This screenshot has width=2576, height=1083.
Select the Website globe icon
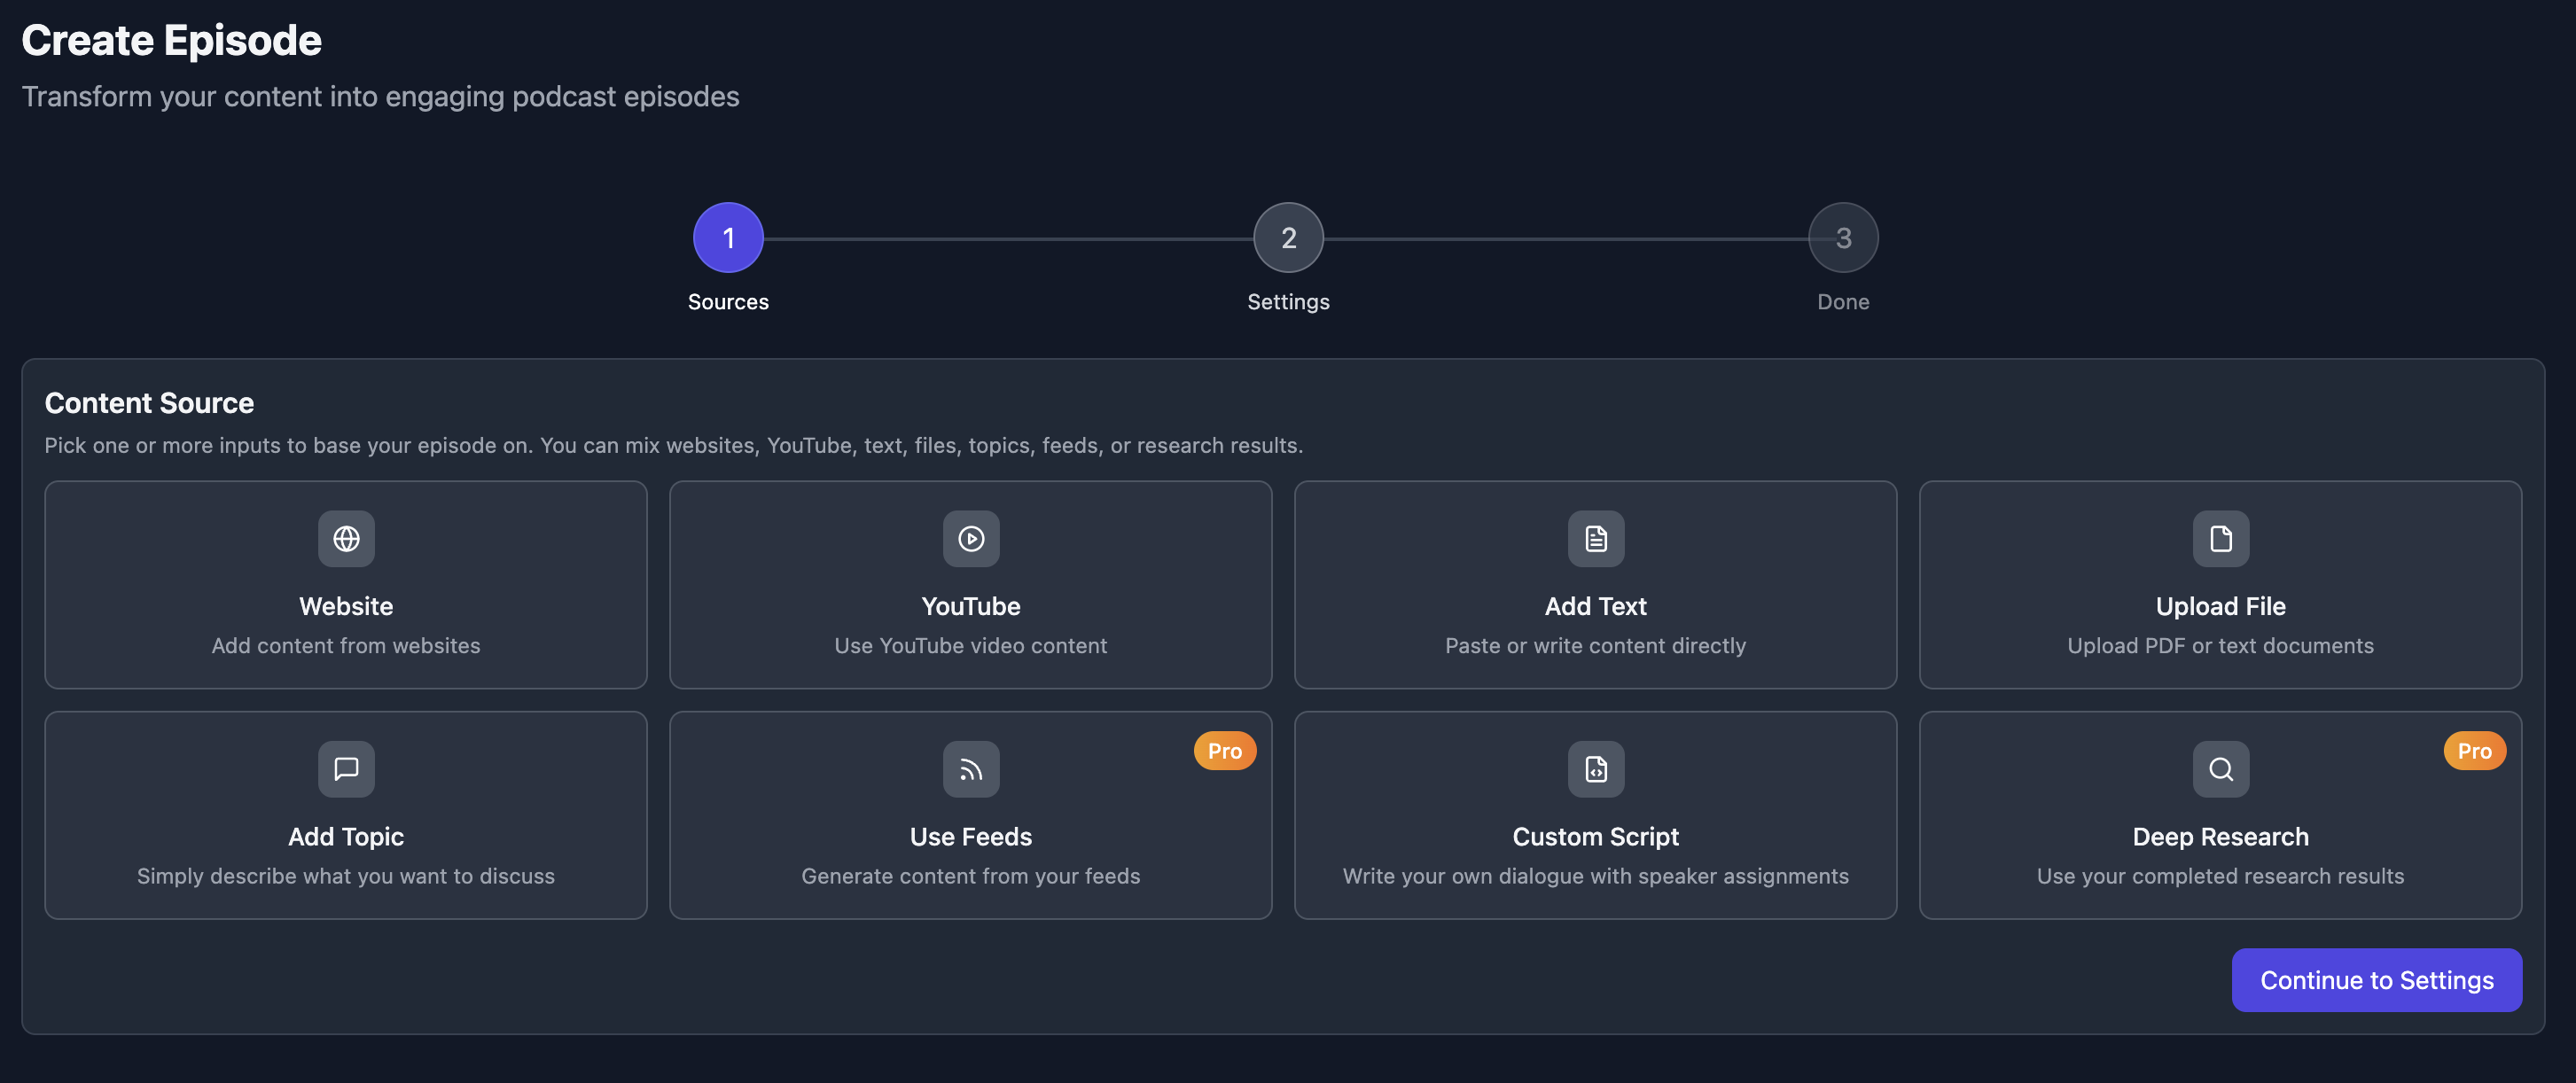[x=346, y=538]
